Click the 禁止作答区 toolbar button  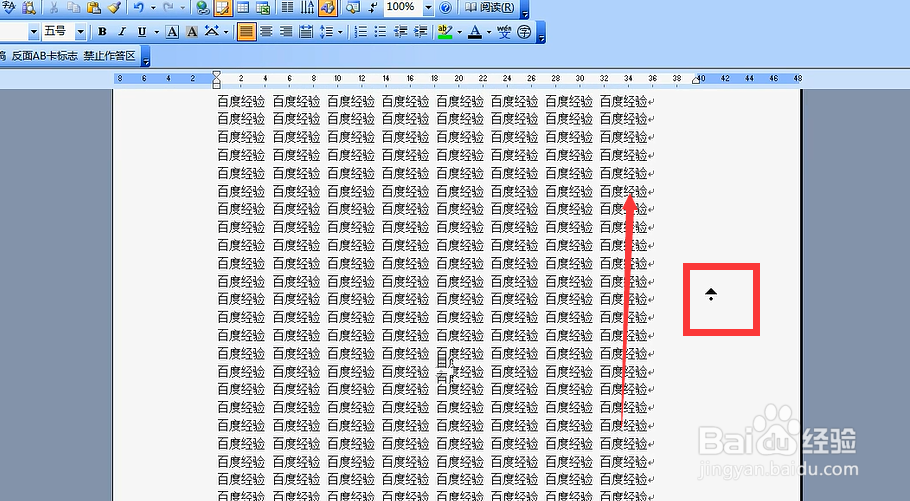click(x=110, y=56)
